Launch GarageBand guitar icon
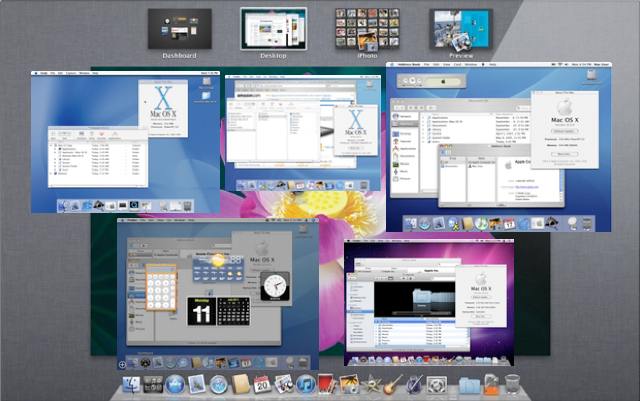Screen dimensions: 640x401 (x=393, y=385)
